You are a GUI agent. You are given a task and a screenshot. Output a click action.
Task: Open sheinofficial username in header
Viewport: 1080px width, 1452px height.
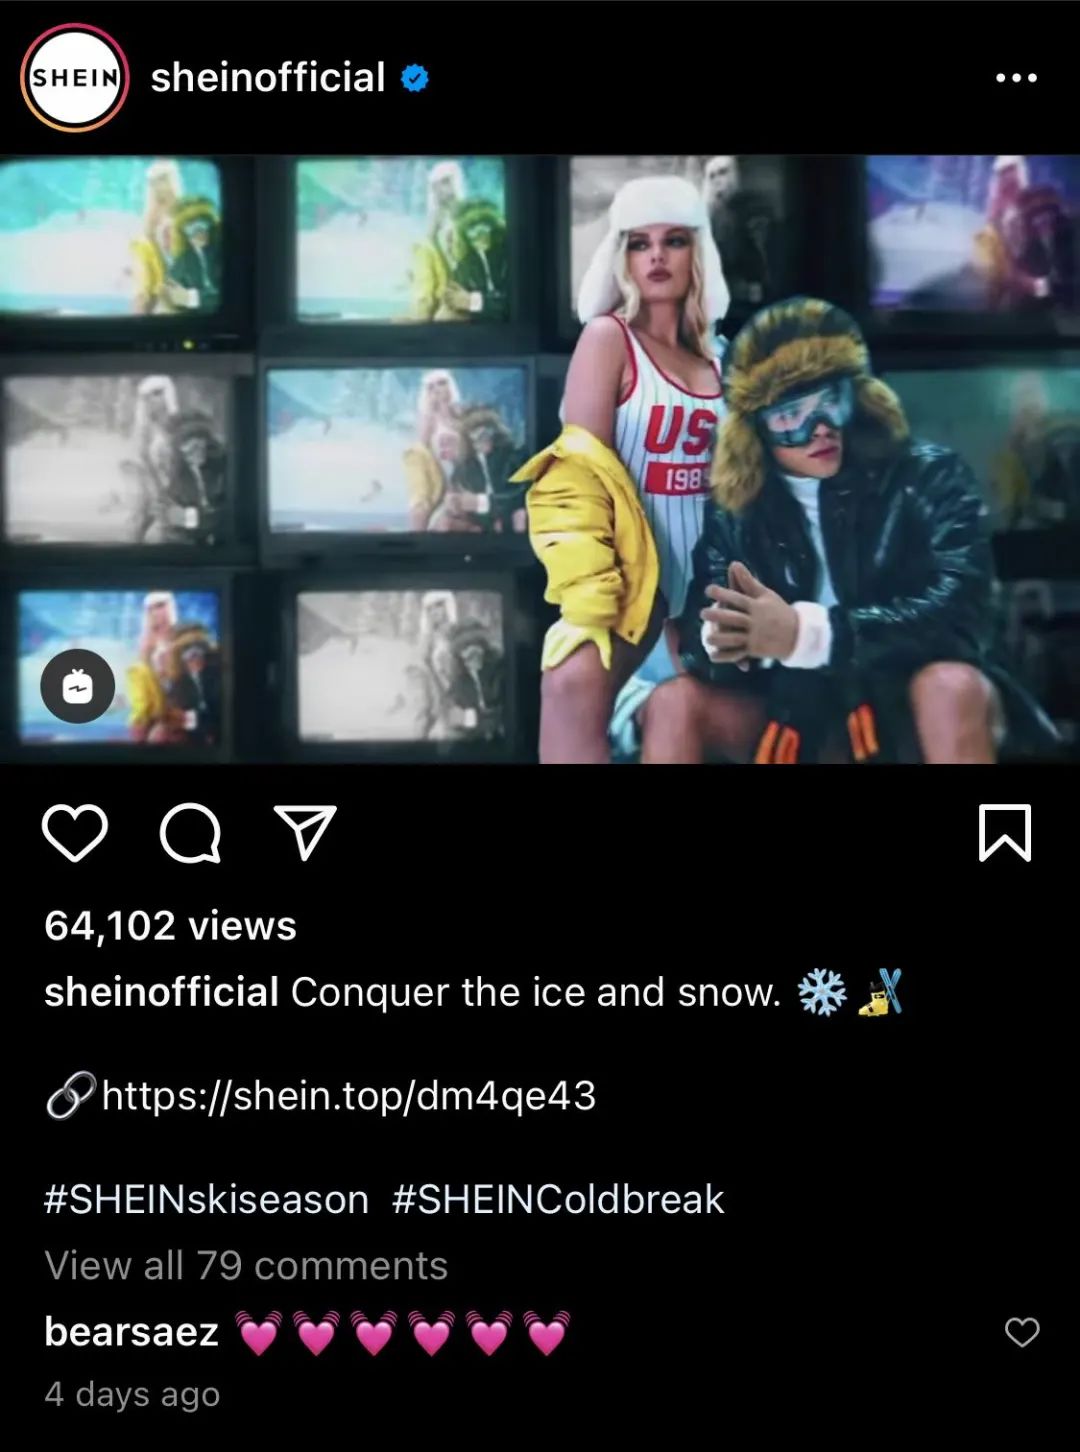pyautogui.click(x=267, y=78)
